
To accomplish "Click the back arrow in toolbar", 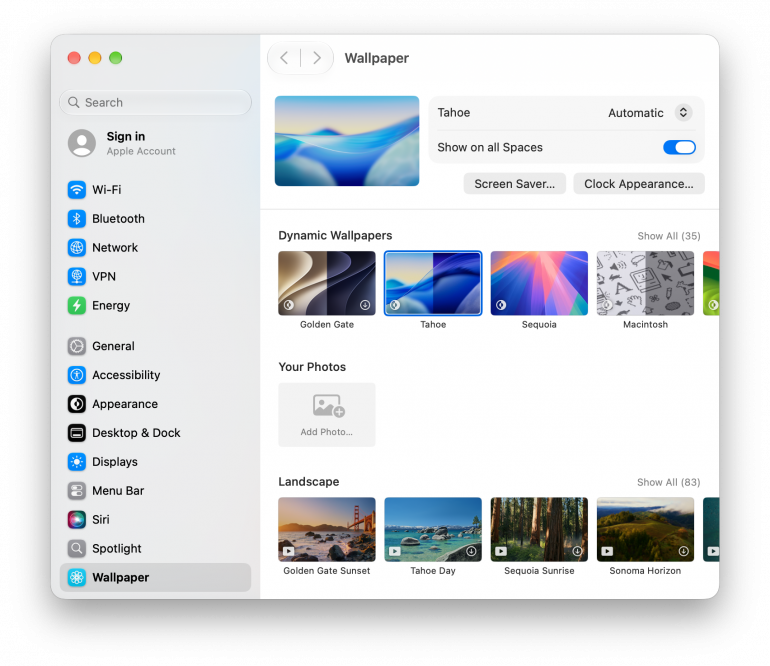I will 284,58.
